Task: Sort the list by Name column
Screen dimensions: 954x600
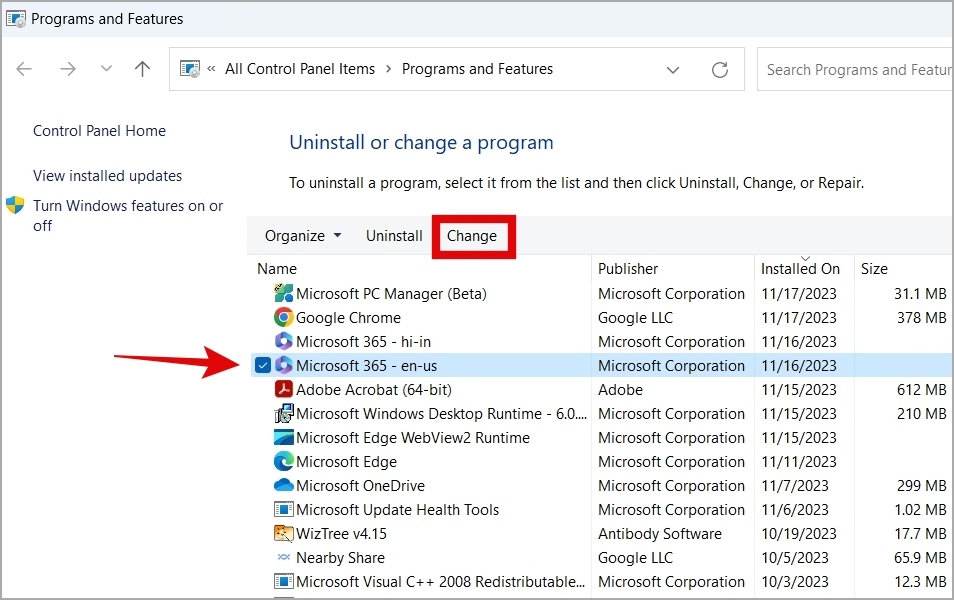Action: pos(277,269)
